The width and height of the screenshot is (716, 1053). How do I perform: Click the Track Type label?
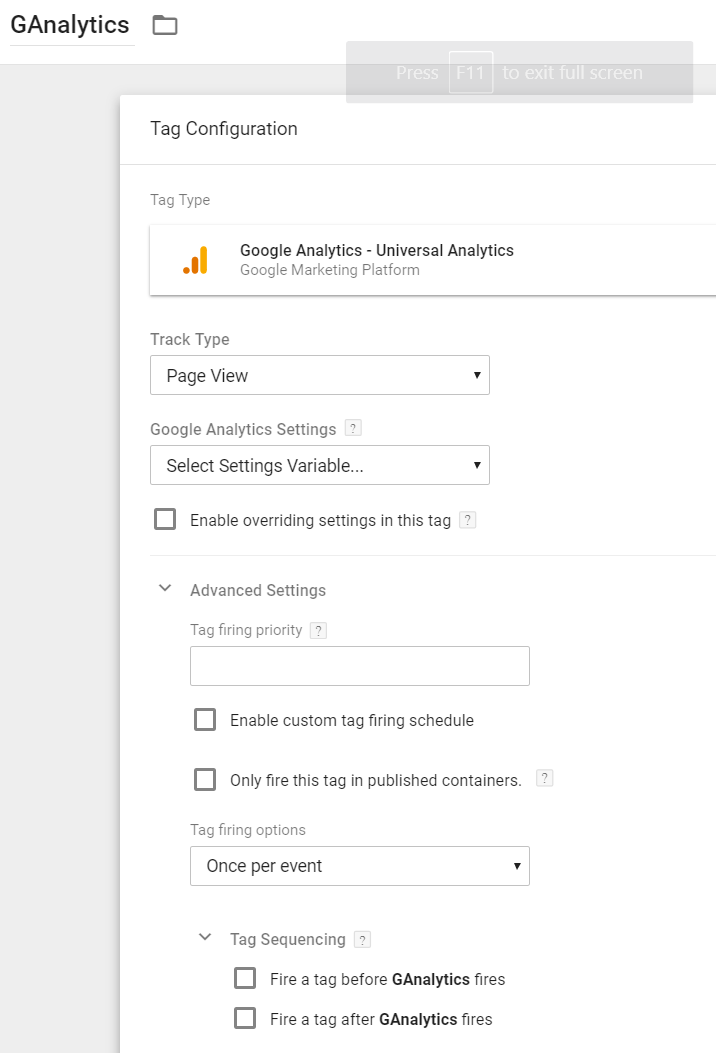point(190,340)
